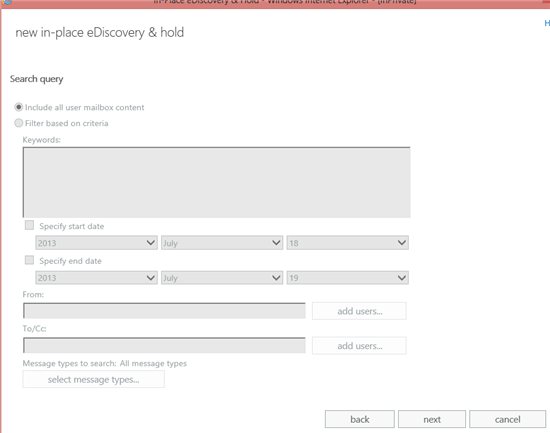Click the 'To/Cc:' label

point(34,329)
